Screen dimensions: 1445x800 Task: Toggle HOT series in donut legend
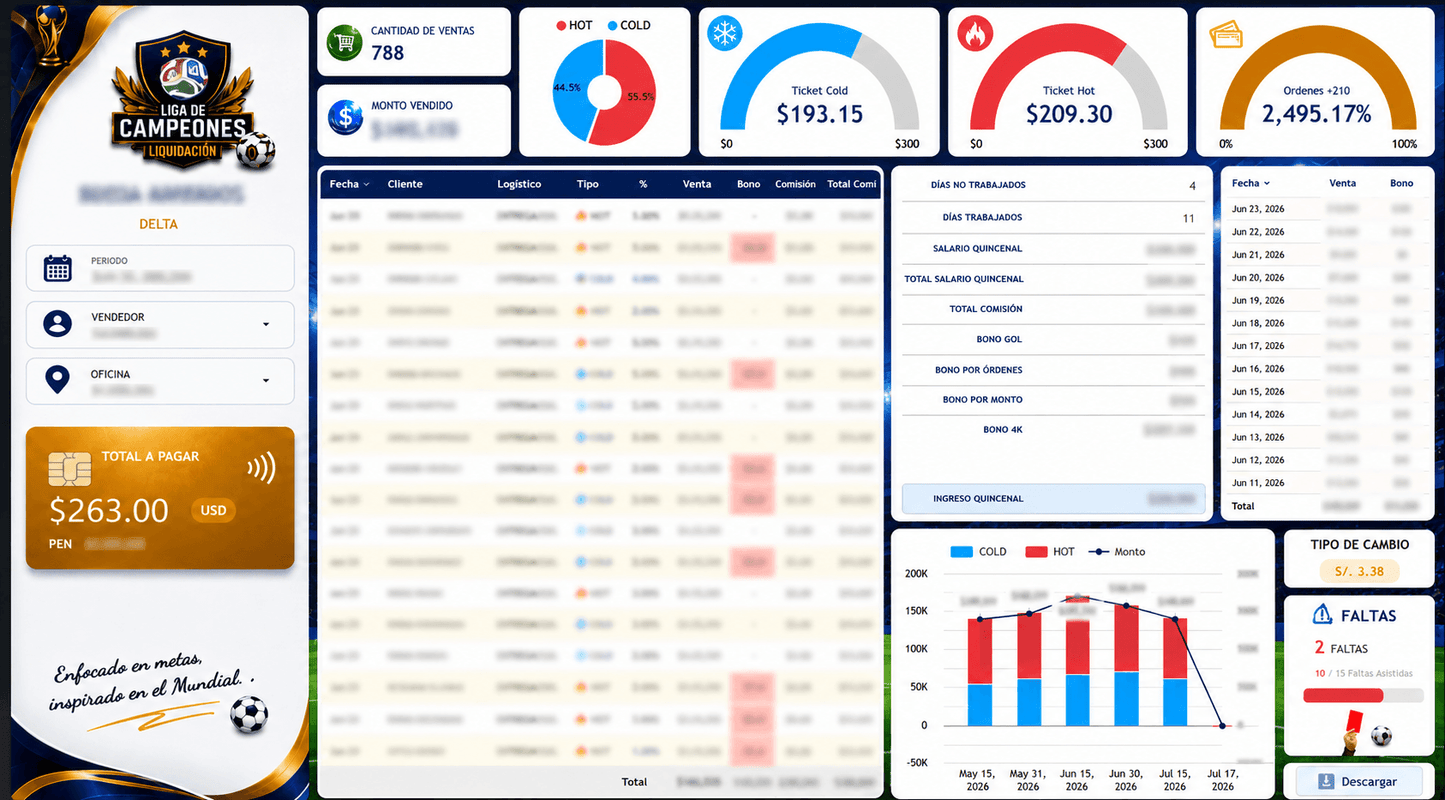[575, 25]
